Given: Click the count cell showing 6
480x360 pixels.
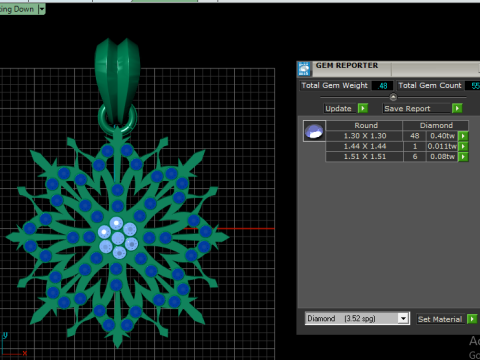Looking at the screenshot, I should click(415, 157).
